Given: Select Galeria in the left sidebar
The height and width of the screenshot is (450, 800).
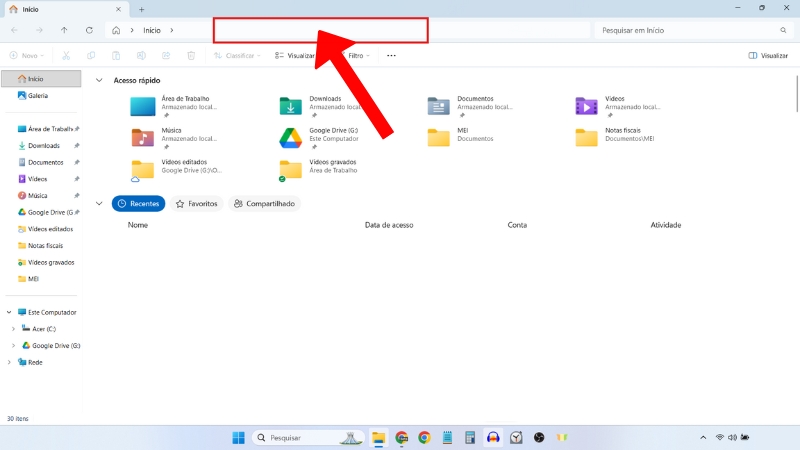Looking at the screenshot, I should coord(38,96).
